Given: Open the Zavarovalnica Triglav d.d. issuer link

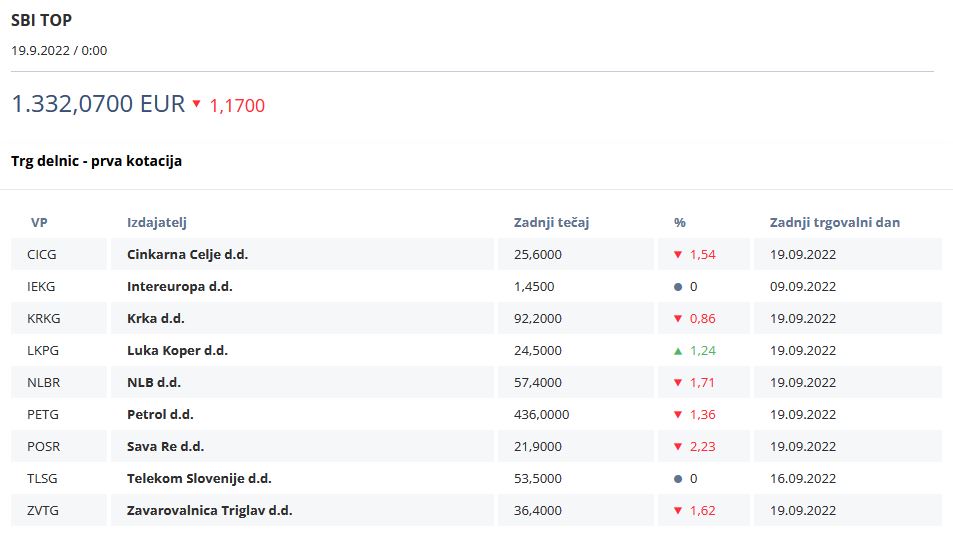Looking at the screenshot, I should [209, 510].
